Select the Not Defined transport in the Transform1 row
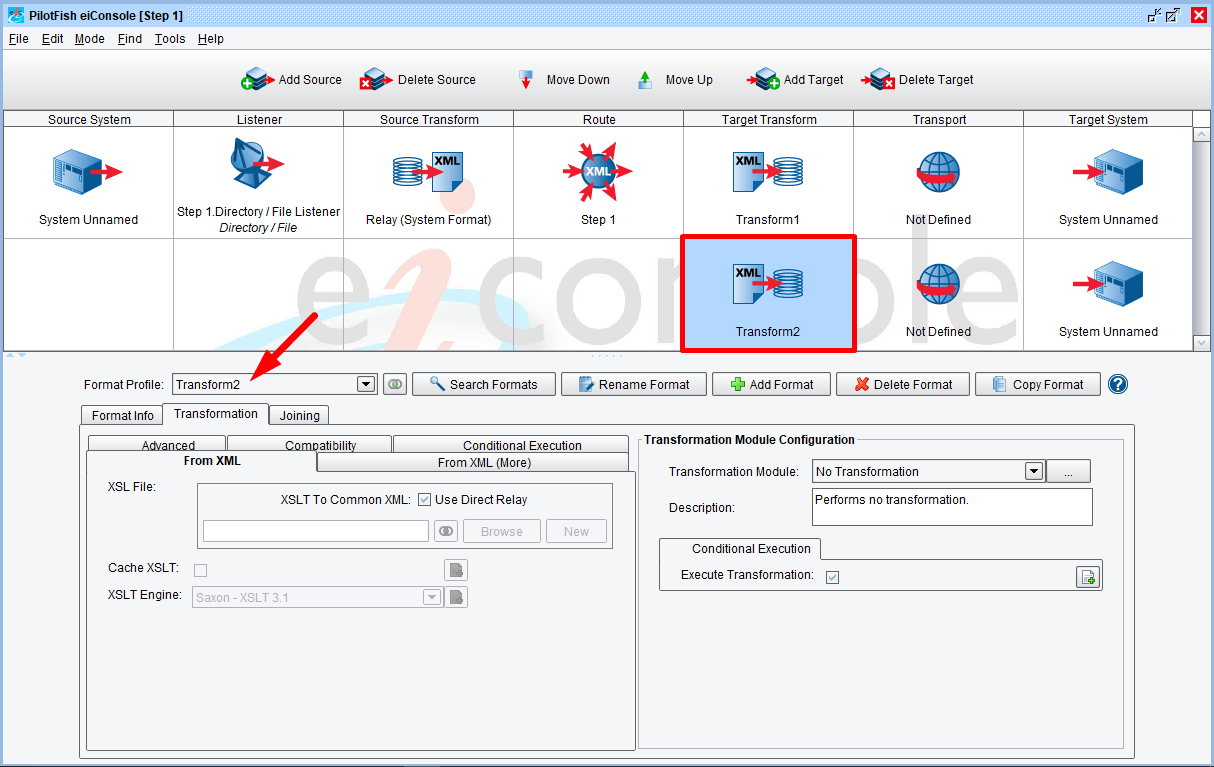 (938, 173)
